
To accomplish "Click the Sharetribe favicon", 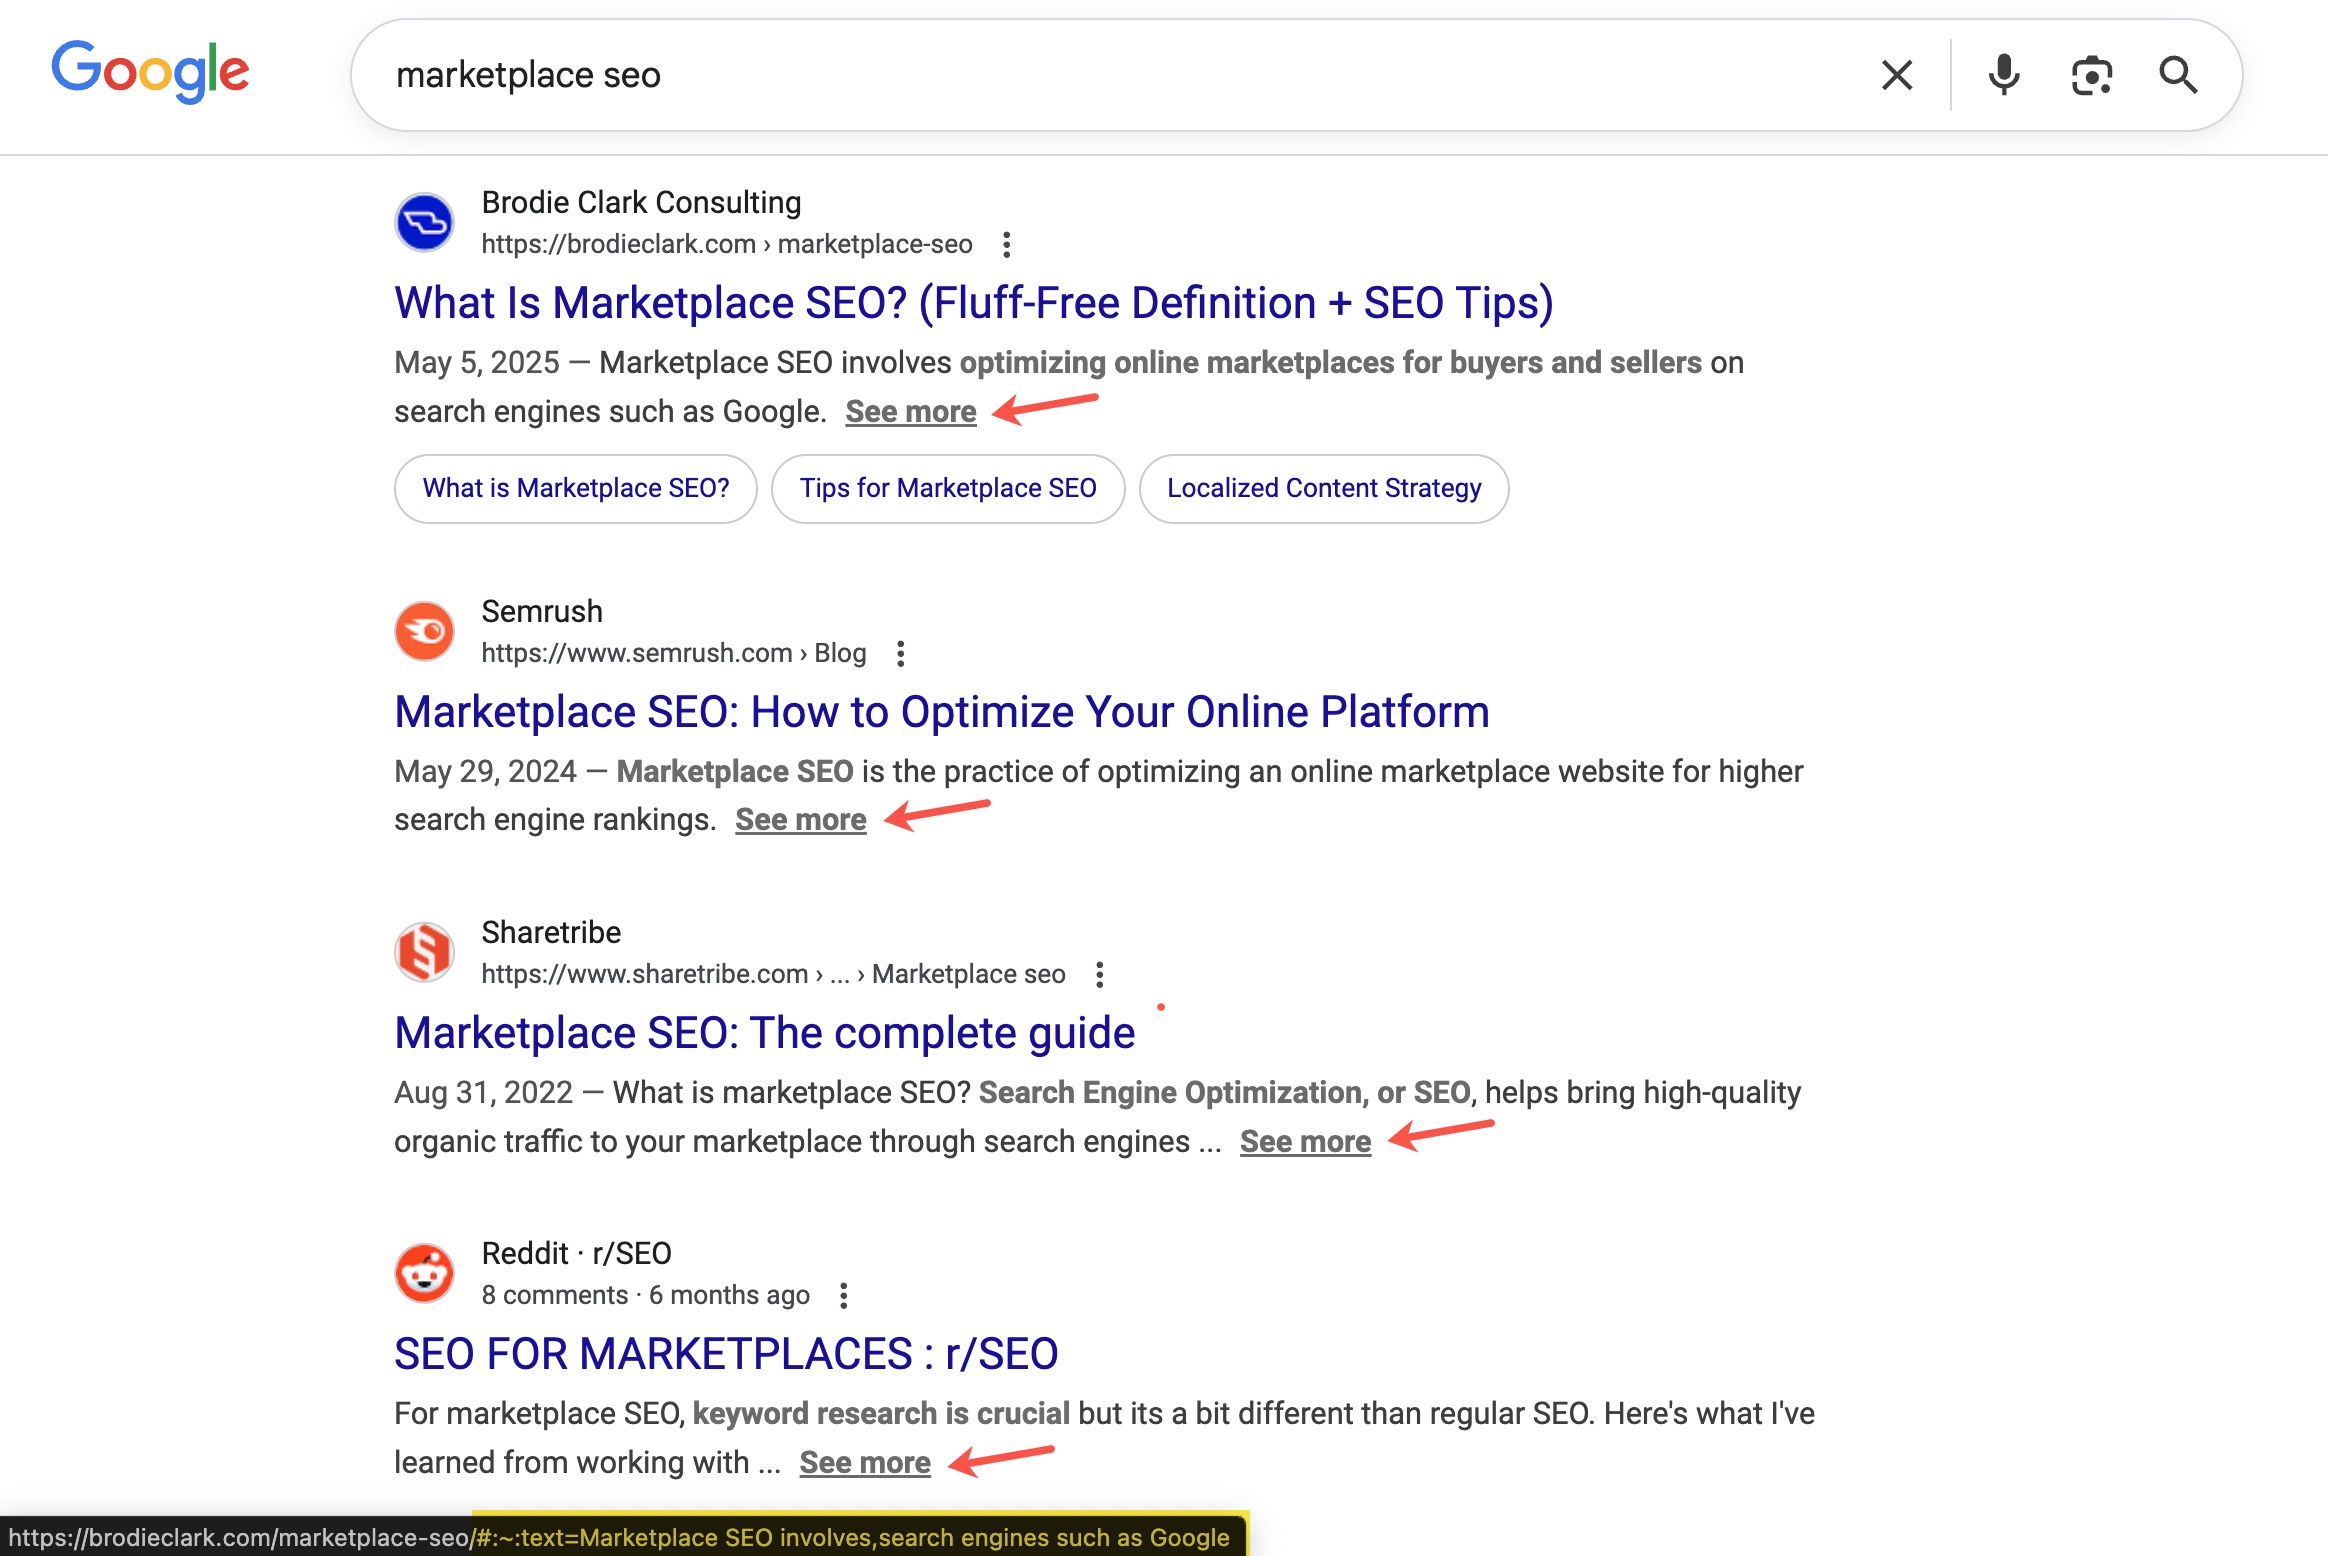I will [424, 952].
